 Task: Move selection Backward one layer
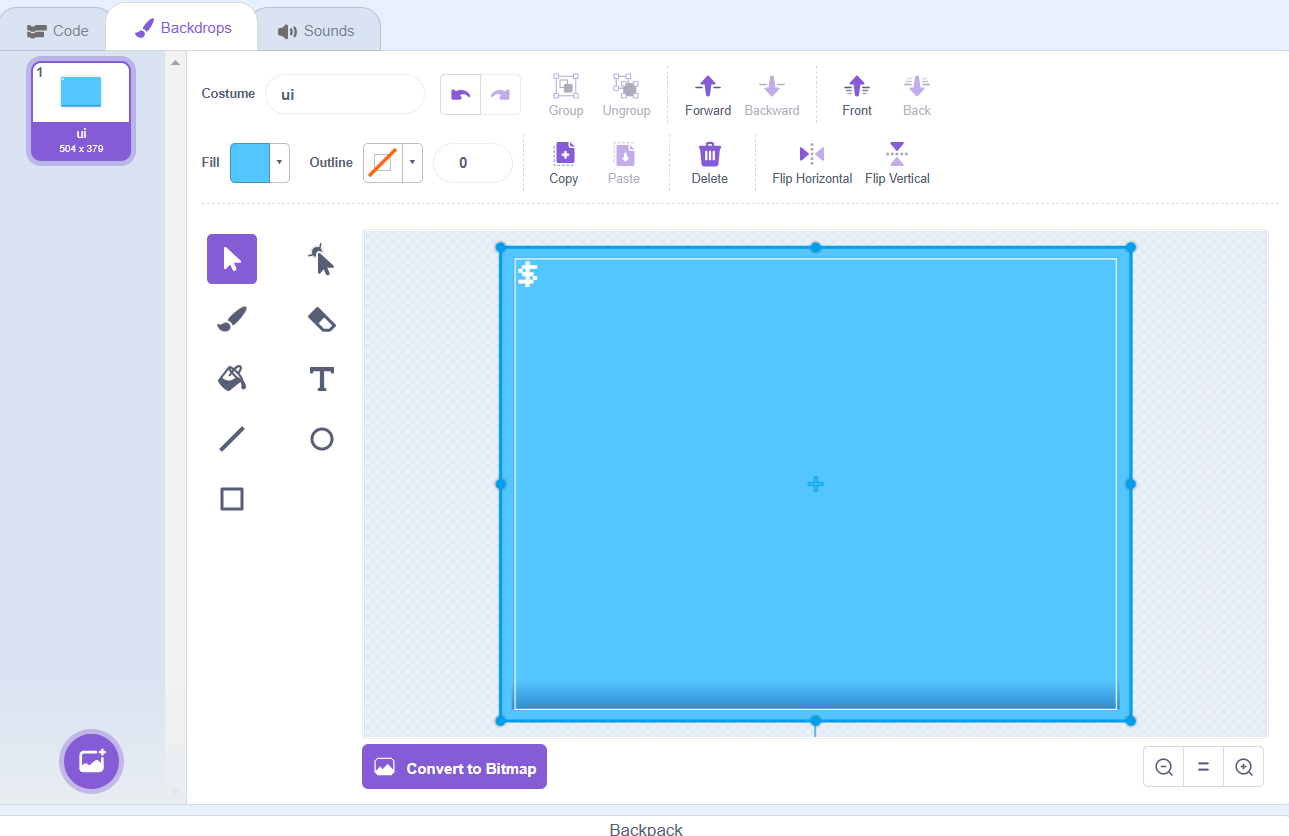pos(772,95)
